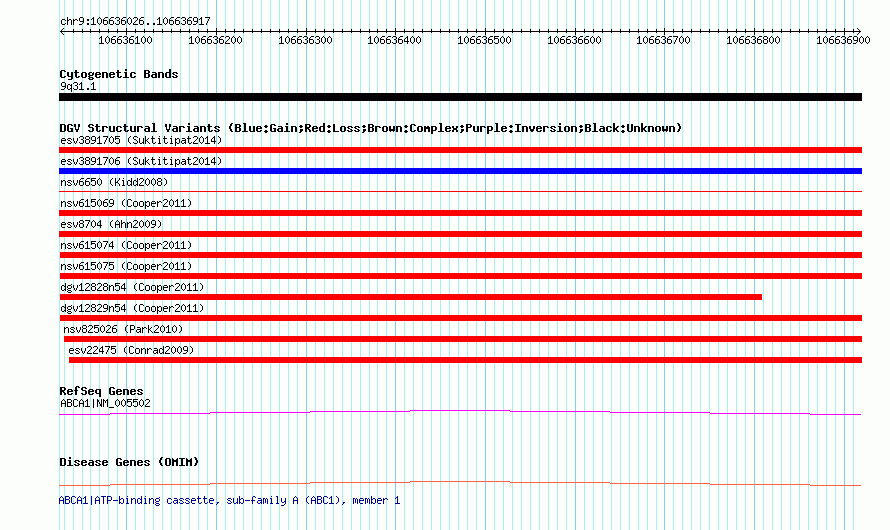
Task: Click the red bar for nsv615074
Action: point(460,255)
